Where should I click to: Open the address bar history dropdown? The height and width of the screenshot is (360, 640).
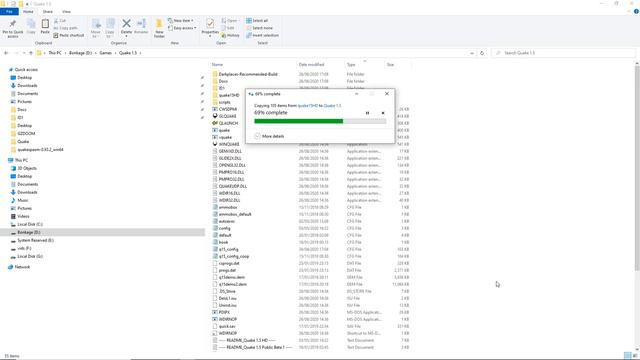point(472,53)
